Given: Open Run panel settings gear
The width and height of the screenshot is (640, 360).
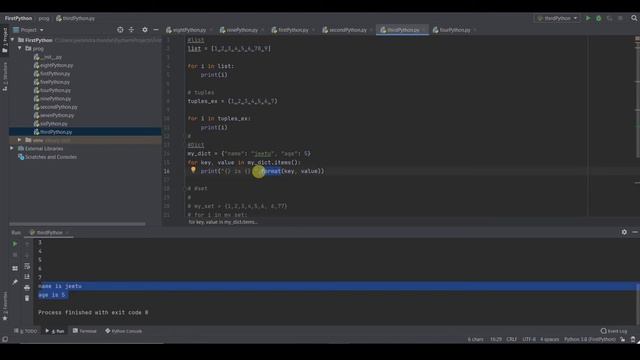Looking at the screenshot, I should pyautogui.click(x=624, y=232).
